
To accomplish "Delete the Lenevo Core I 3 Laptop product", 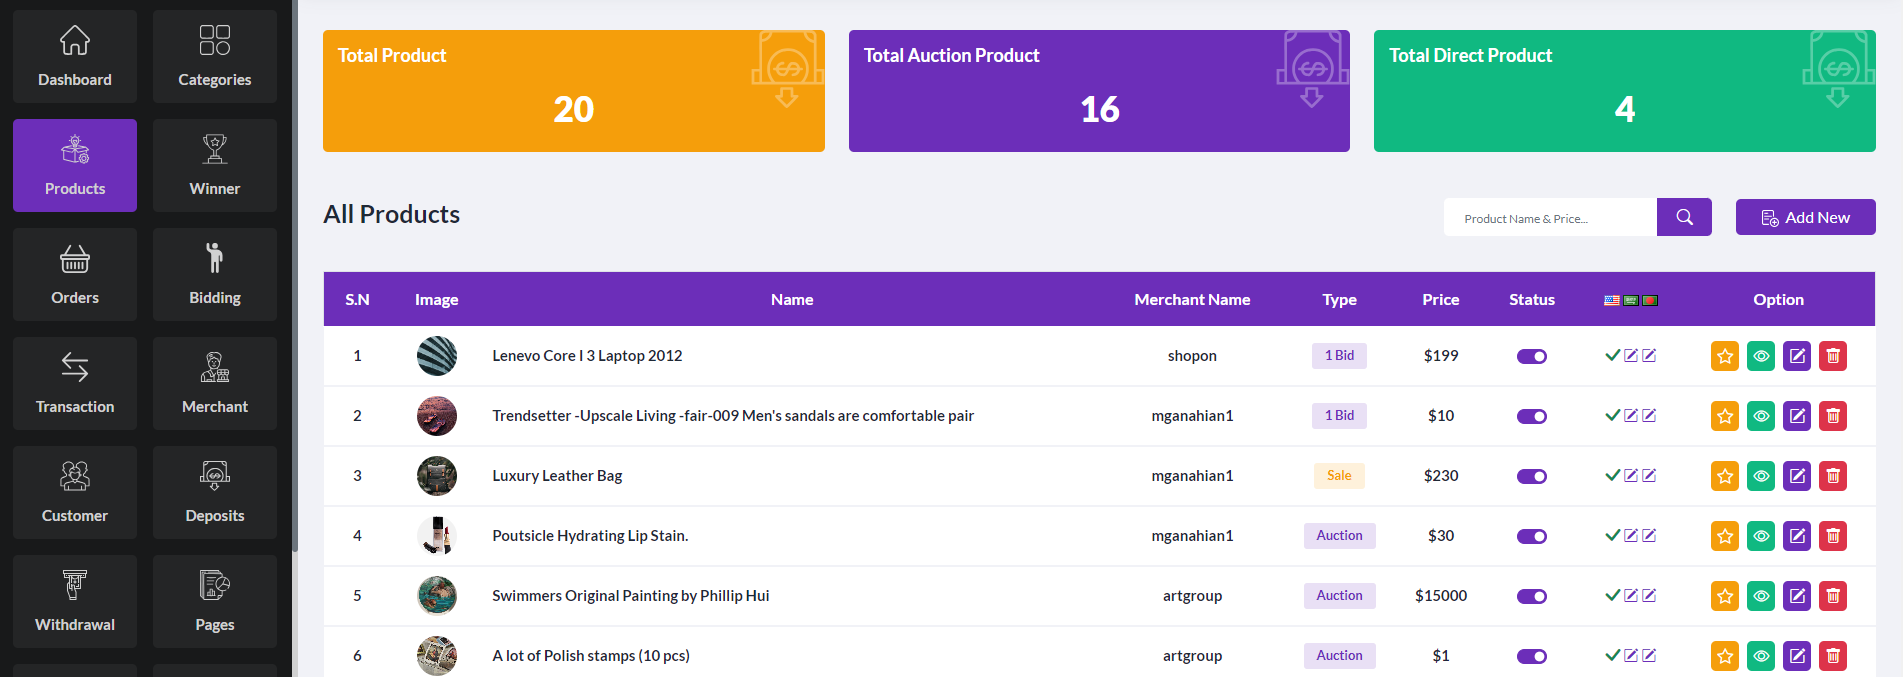I will (x=1833, y=356).
